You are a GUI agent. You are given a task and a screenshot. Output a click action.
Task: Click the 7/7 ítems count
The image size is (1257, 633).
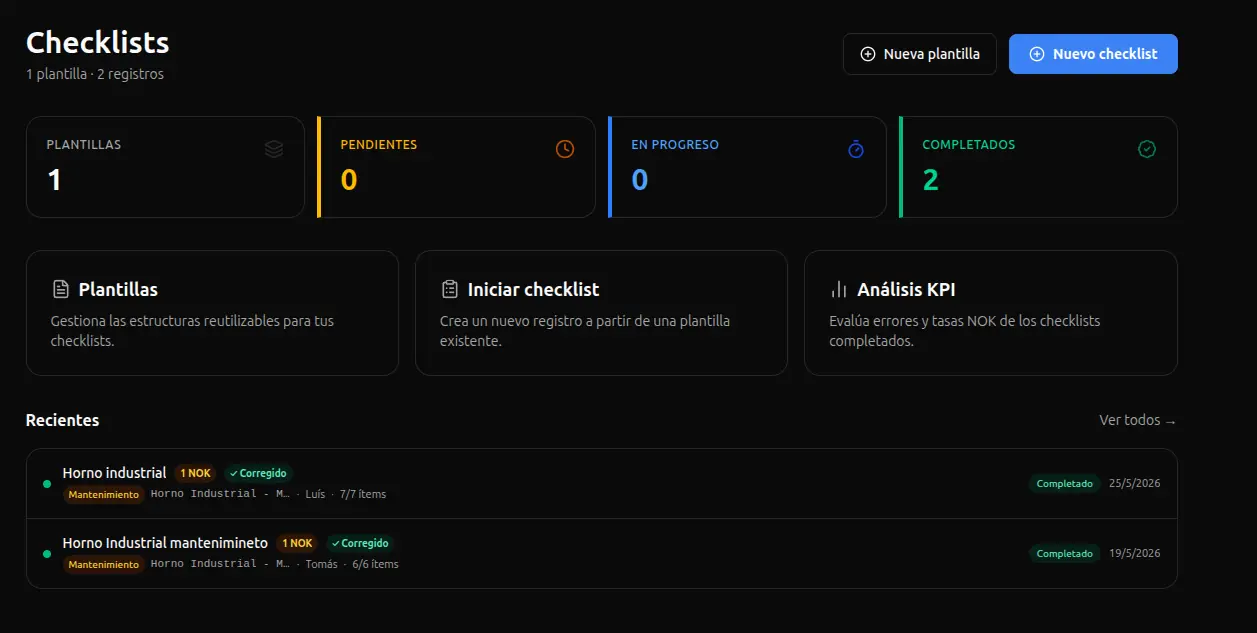(x=363, y=494)
